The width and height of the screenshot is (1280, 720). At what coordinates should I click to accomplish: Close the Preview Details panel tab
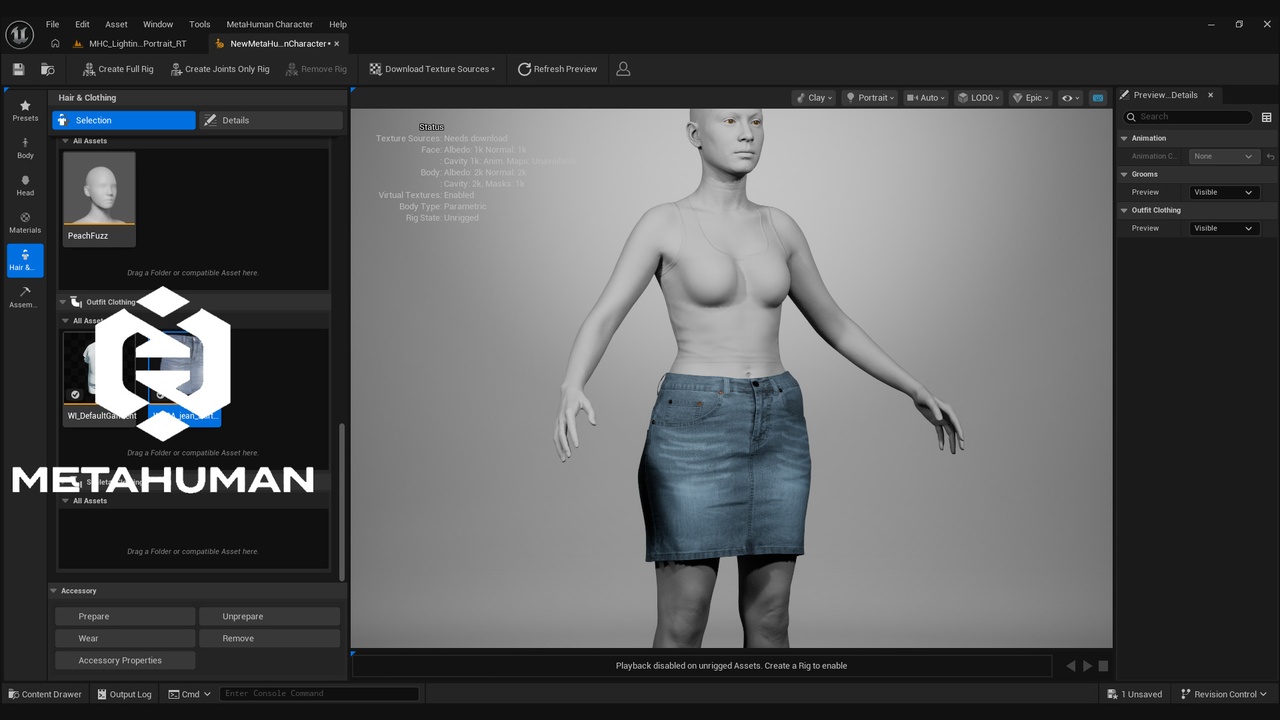[x=1210, y=95]
